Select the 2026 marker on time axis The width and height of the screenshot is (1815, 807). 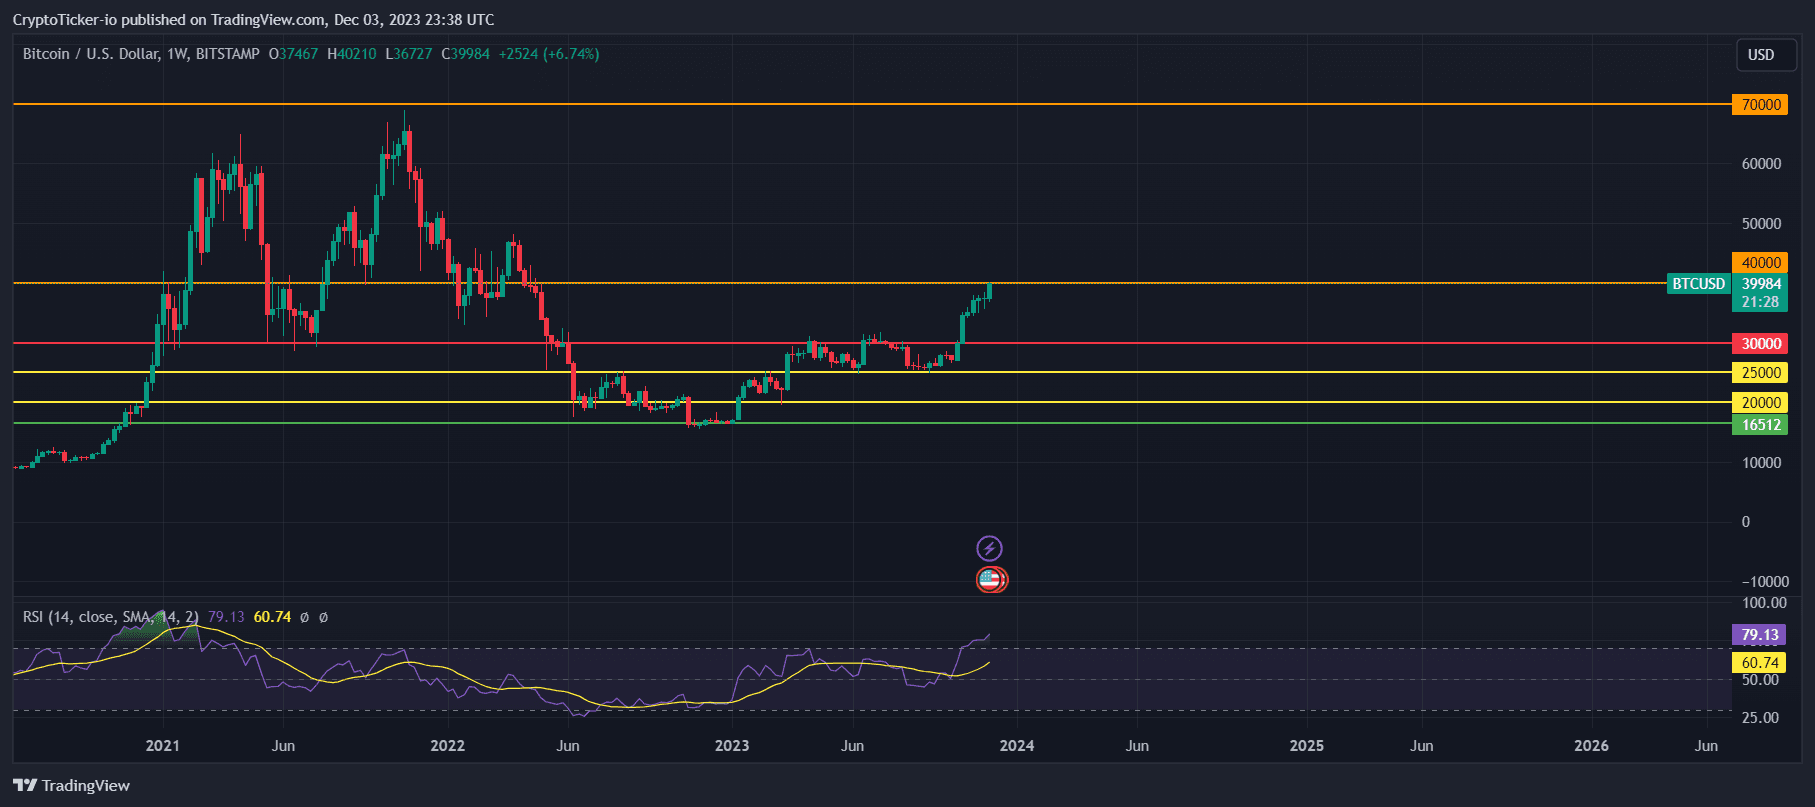[x=1591, y=746]
